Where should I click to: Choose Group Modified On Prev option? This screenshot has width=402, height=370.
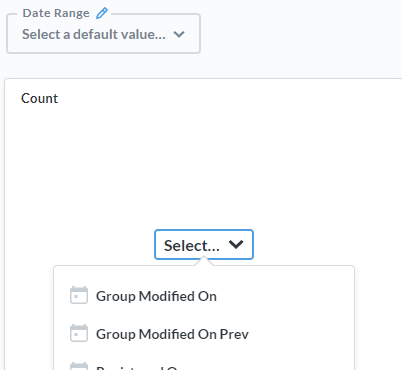(204, 334)
